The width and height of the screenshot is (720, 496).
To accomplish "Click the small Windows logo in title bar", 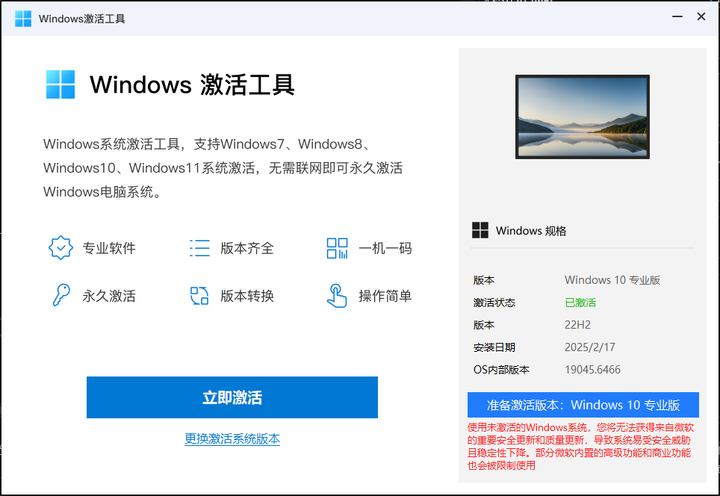I will (x=23, y=19).
